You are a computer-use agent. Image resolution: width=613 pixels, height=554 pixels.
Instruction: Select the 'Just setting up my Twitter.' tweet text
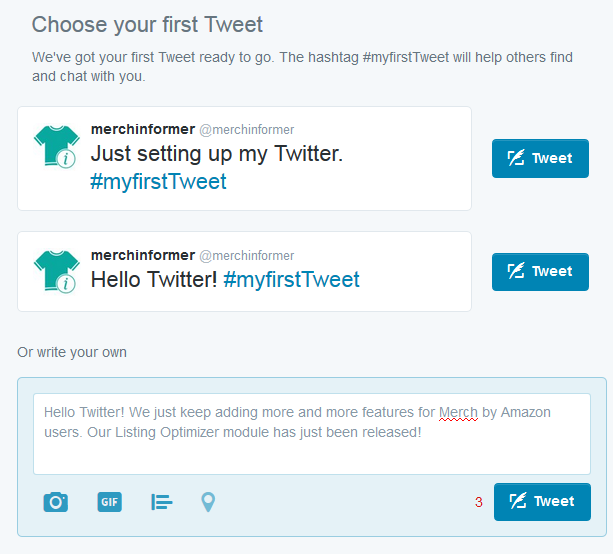point(217,153)
